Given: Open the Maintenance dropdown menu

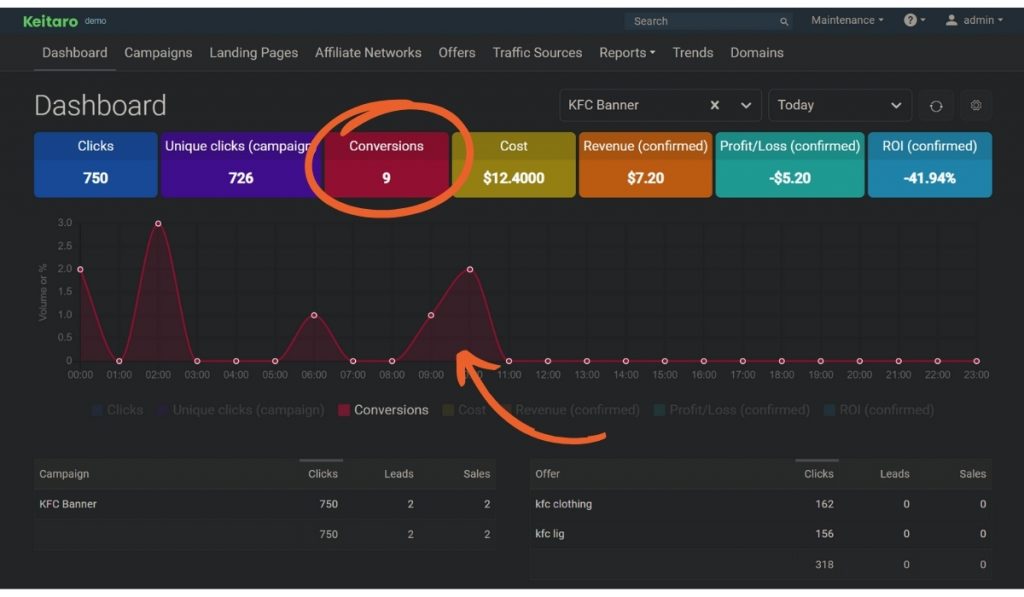Looking at the screenshot, I should tap(847, 20).
